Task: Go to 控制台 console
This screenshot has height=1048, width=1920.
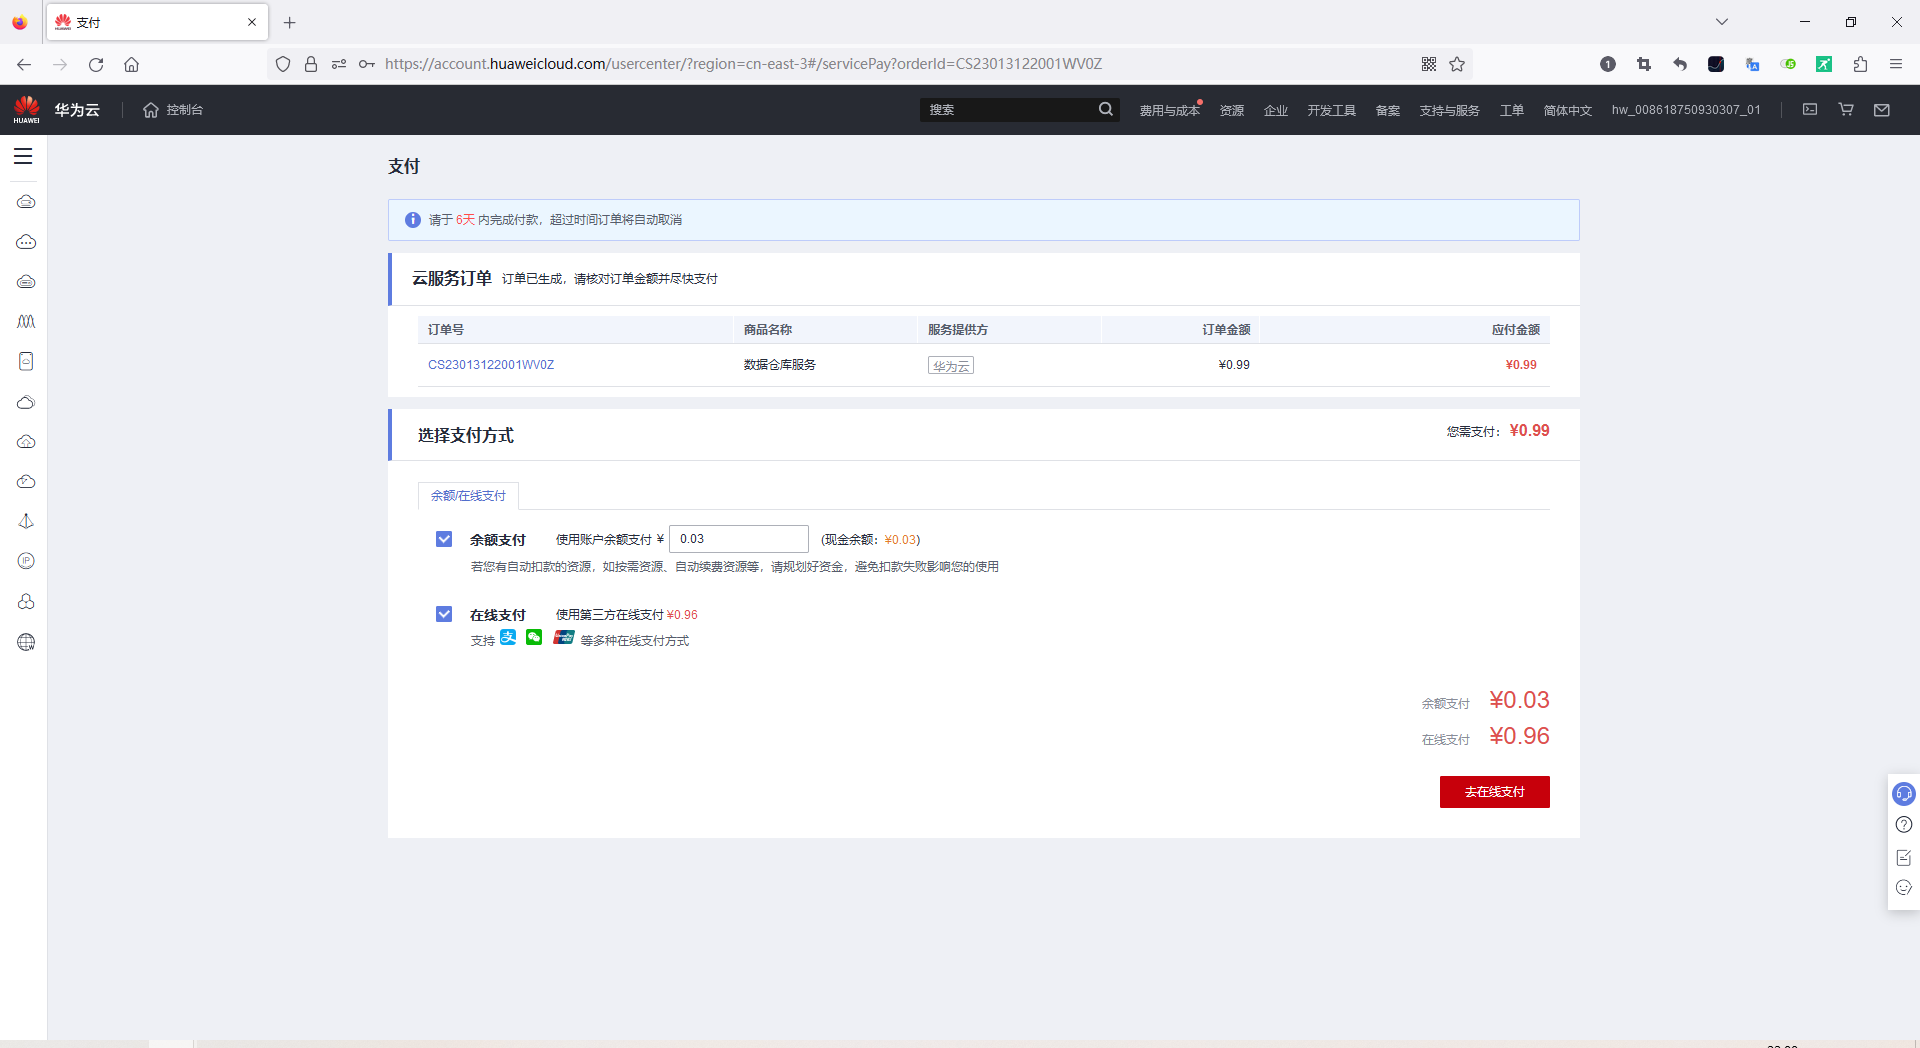Action: tap(173, 110)
